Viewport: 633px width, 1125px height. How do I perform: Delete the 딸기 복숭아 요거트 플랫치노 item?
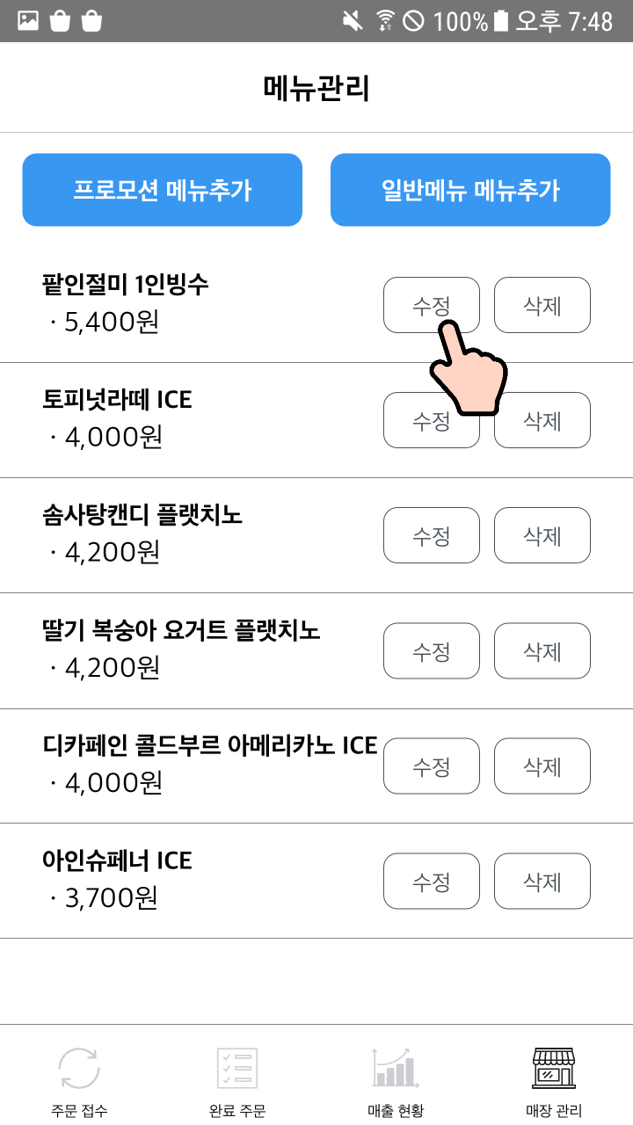click(x=542, y=650)
